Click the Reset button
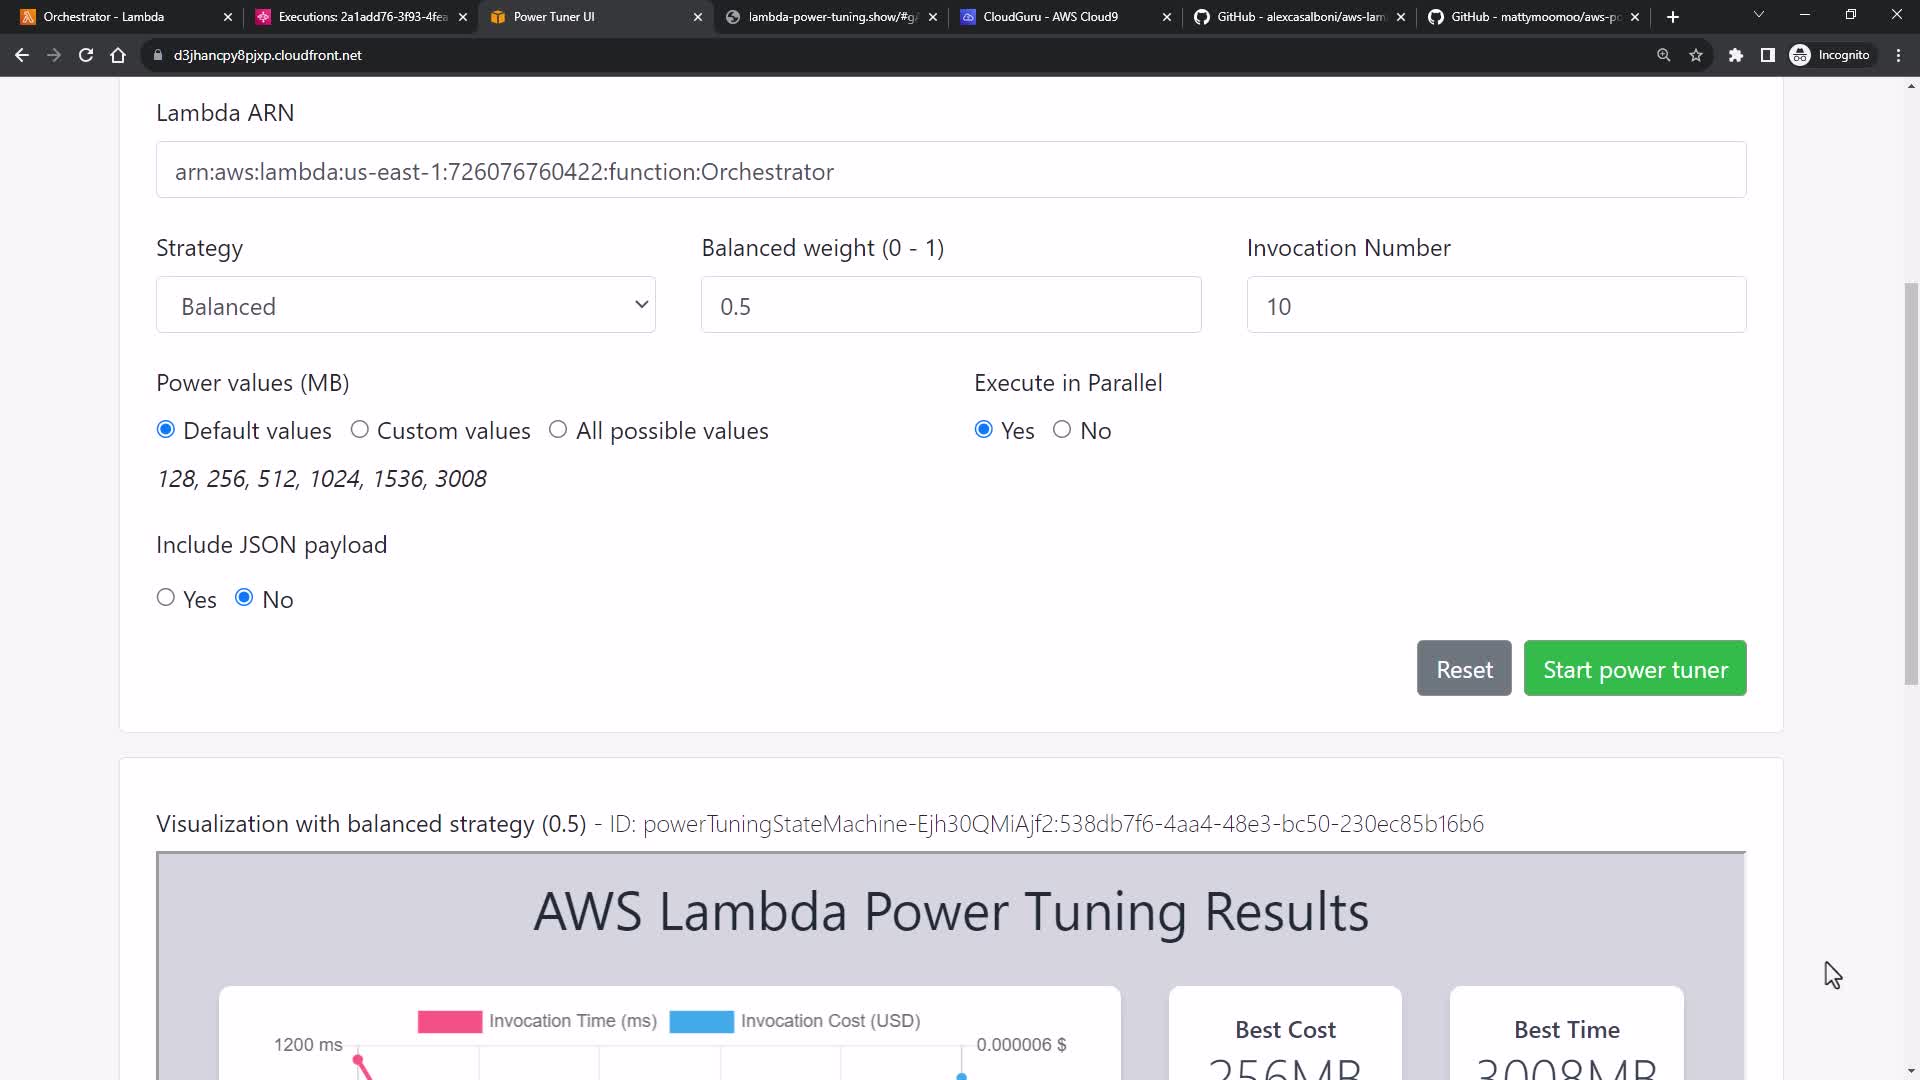The height and width of the screenshot is (1080, 1920). tap(1464, 669)
